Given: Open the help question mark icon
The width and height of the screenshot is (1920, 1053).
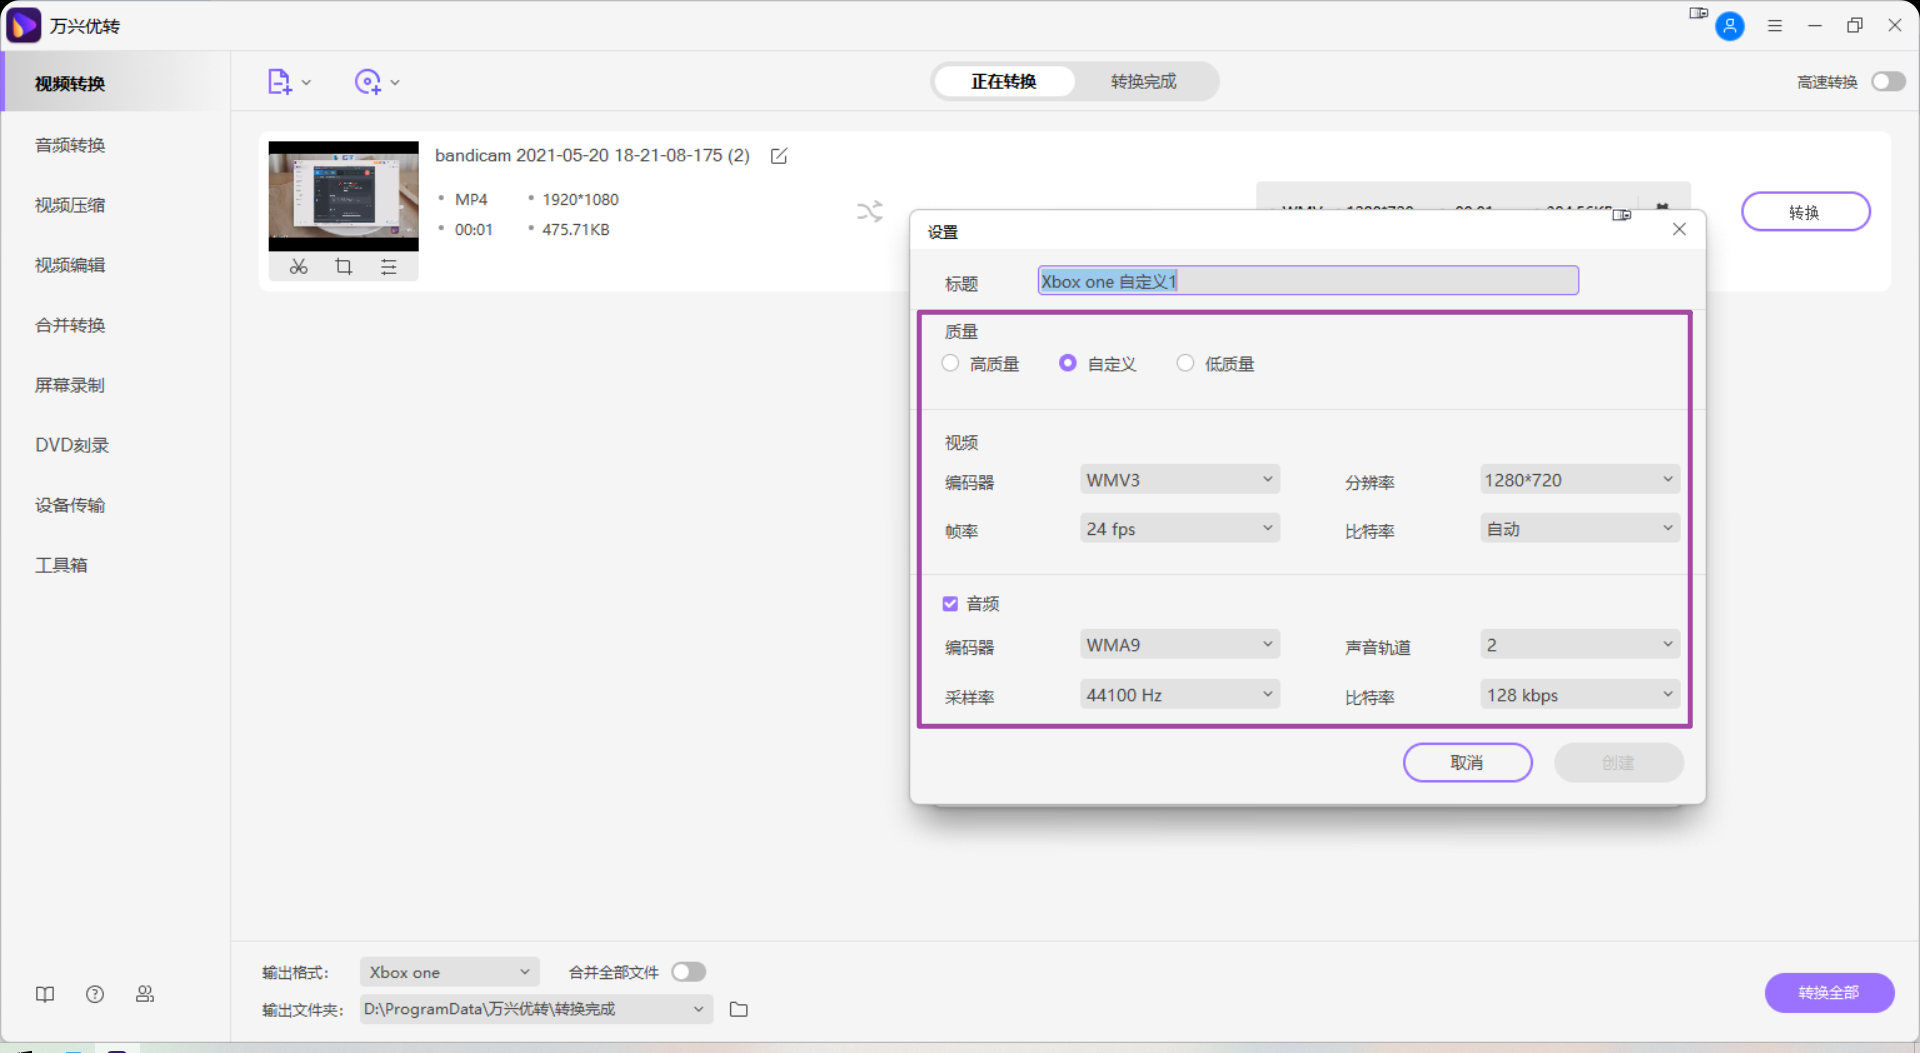Looking at the screenshot, I should 95,994.
